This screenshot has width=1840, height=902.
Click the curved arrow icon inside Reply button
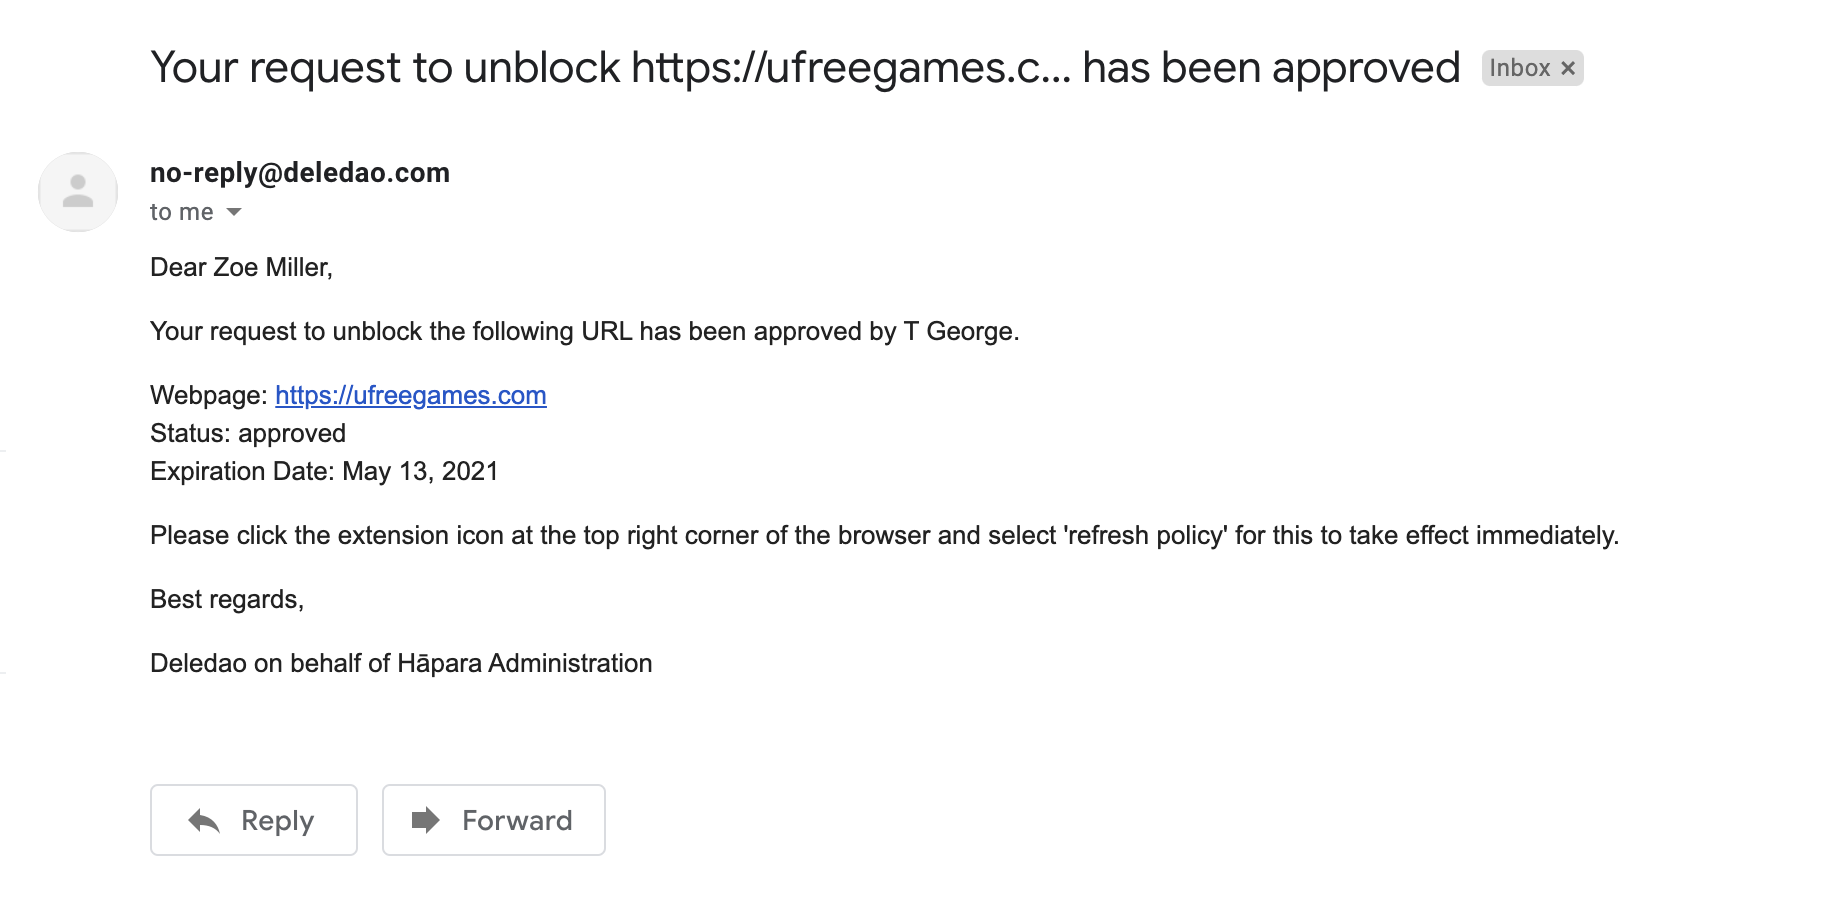(x=204, y=821)
